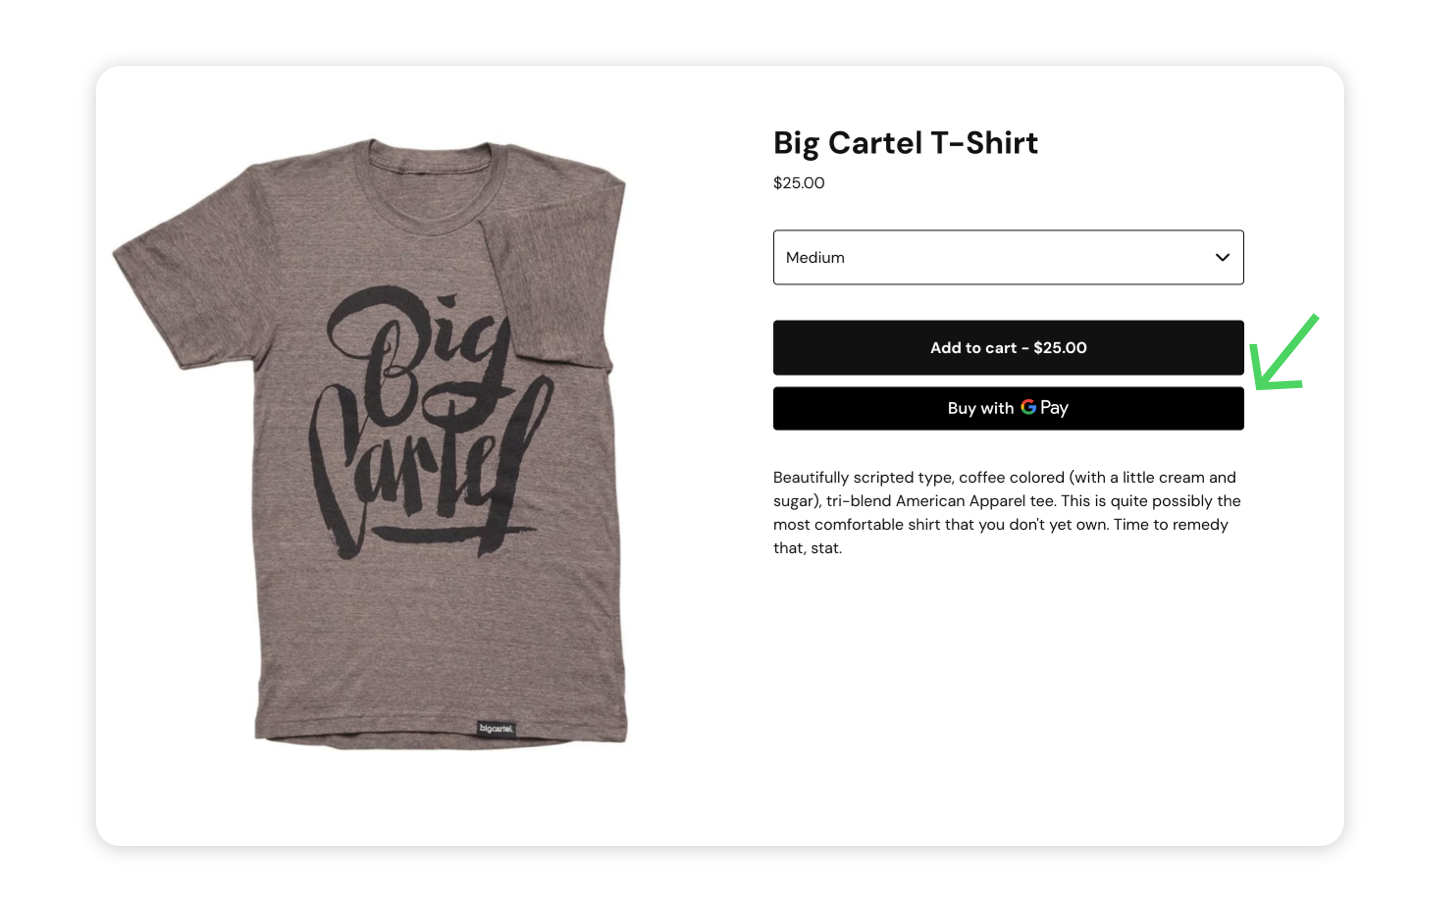Click the Big Cartel T-Shirt title
Screen dimensions: 1440x912
(x=905, y=143)
